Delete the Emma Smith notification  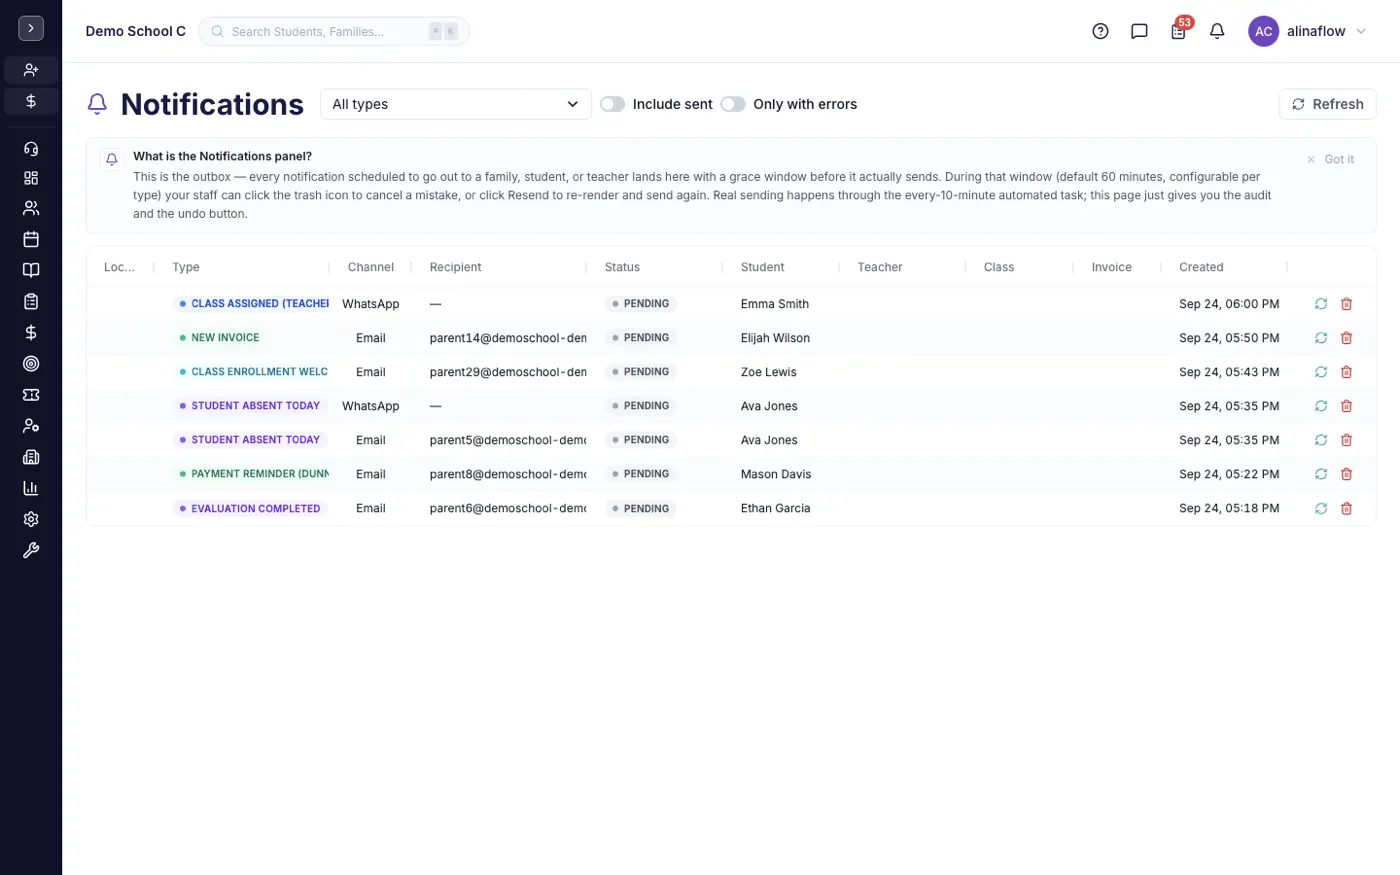tap(1346, 304)
